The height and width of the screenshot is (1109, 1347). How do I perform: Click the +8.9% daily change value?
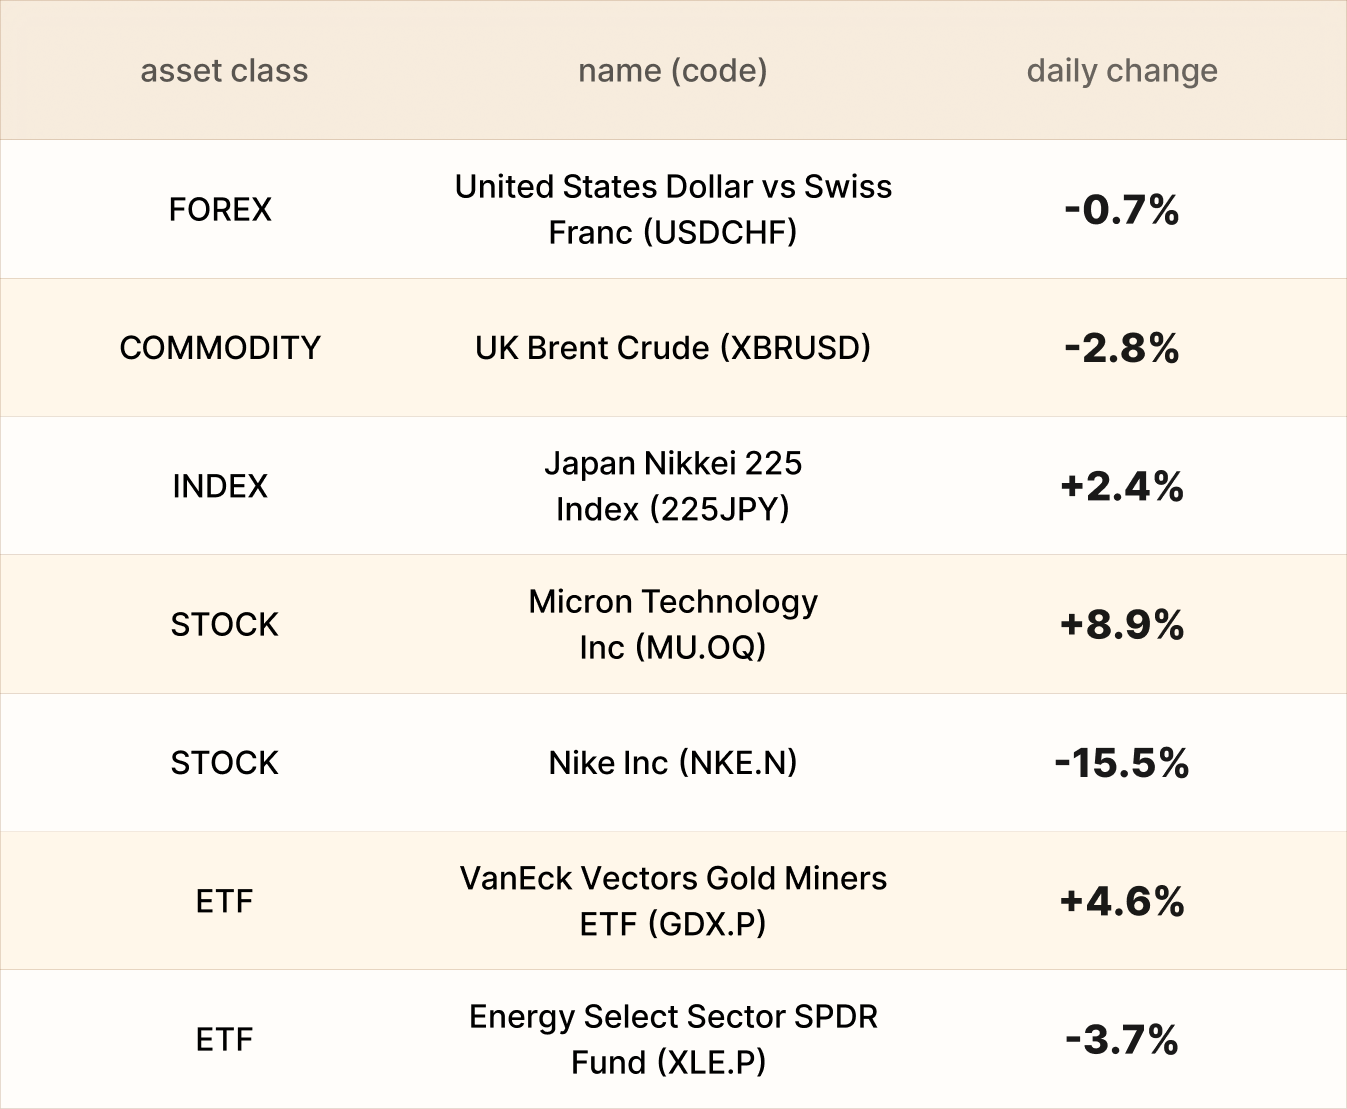(1122, 625)
